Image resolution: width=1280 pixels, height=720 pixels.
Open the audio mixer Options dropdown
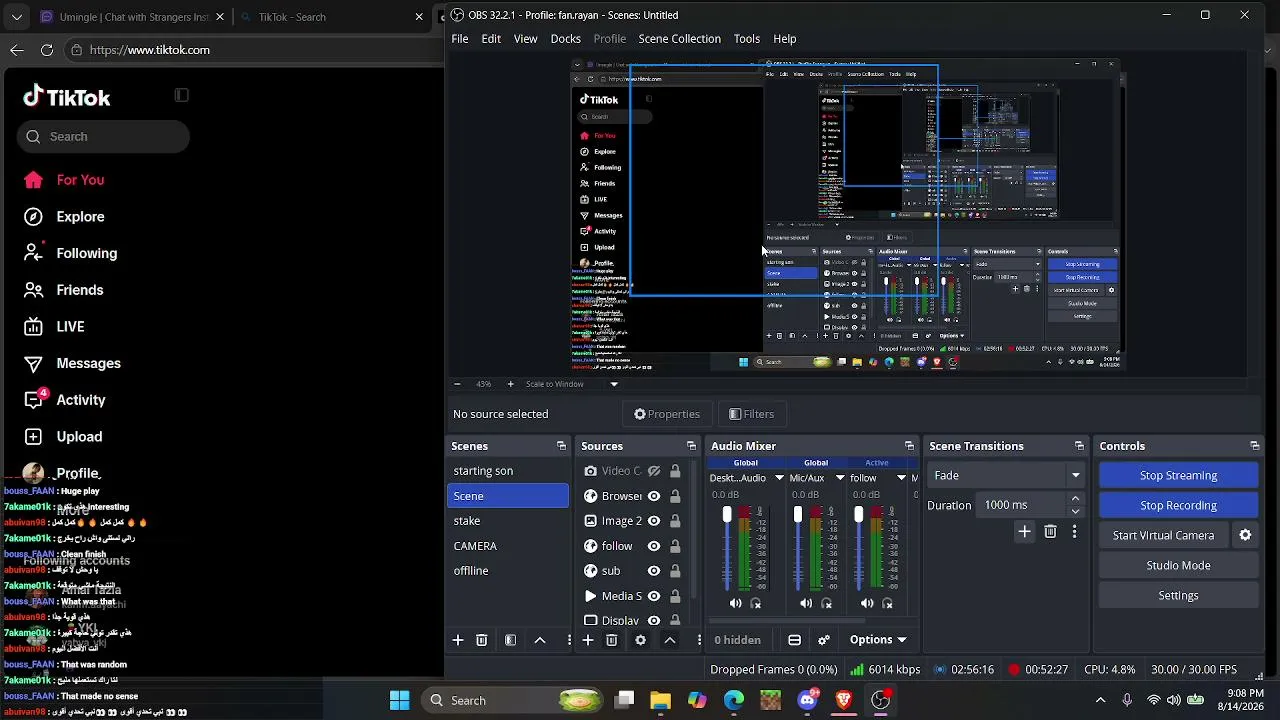(x=878, y=640)
